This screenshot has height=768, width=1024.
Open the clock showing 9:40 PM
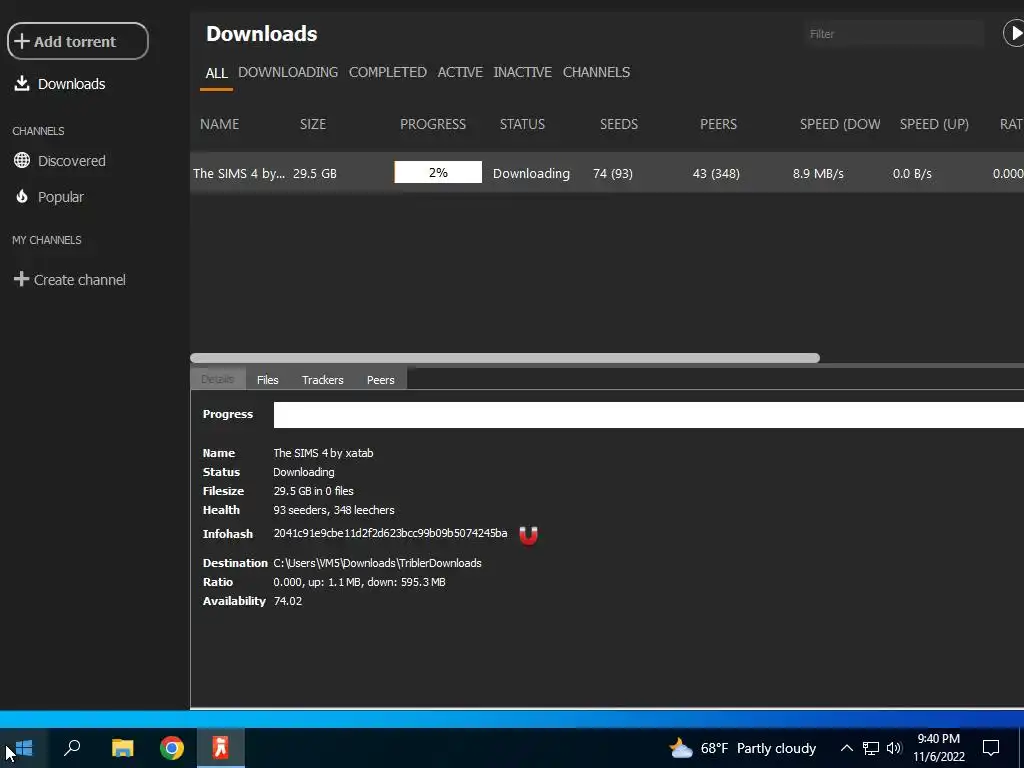(938, 748)
